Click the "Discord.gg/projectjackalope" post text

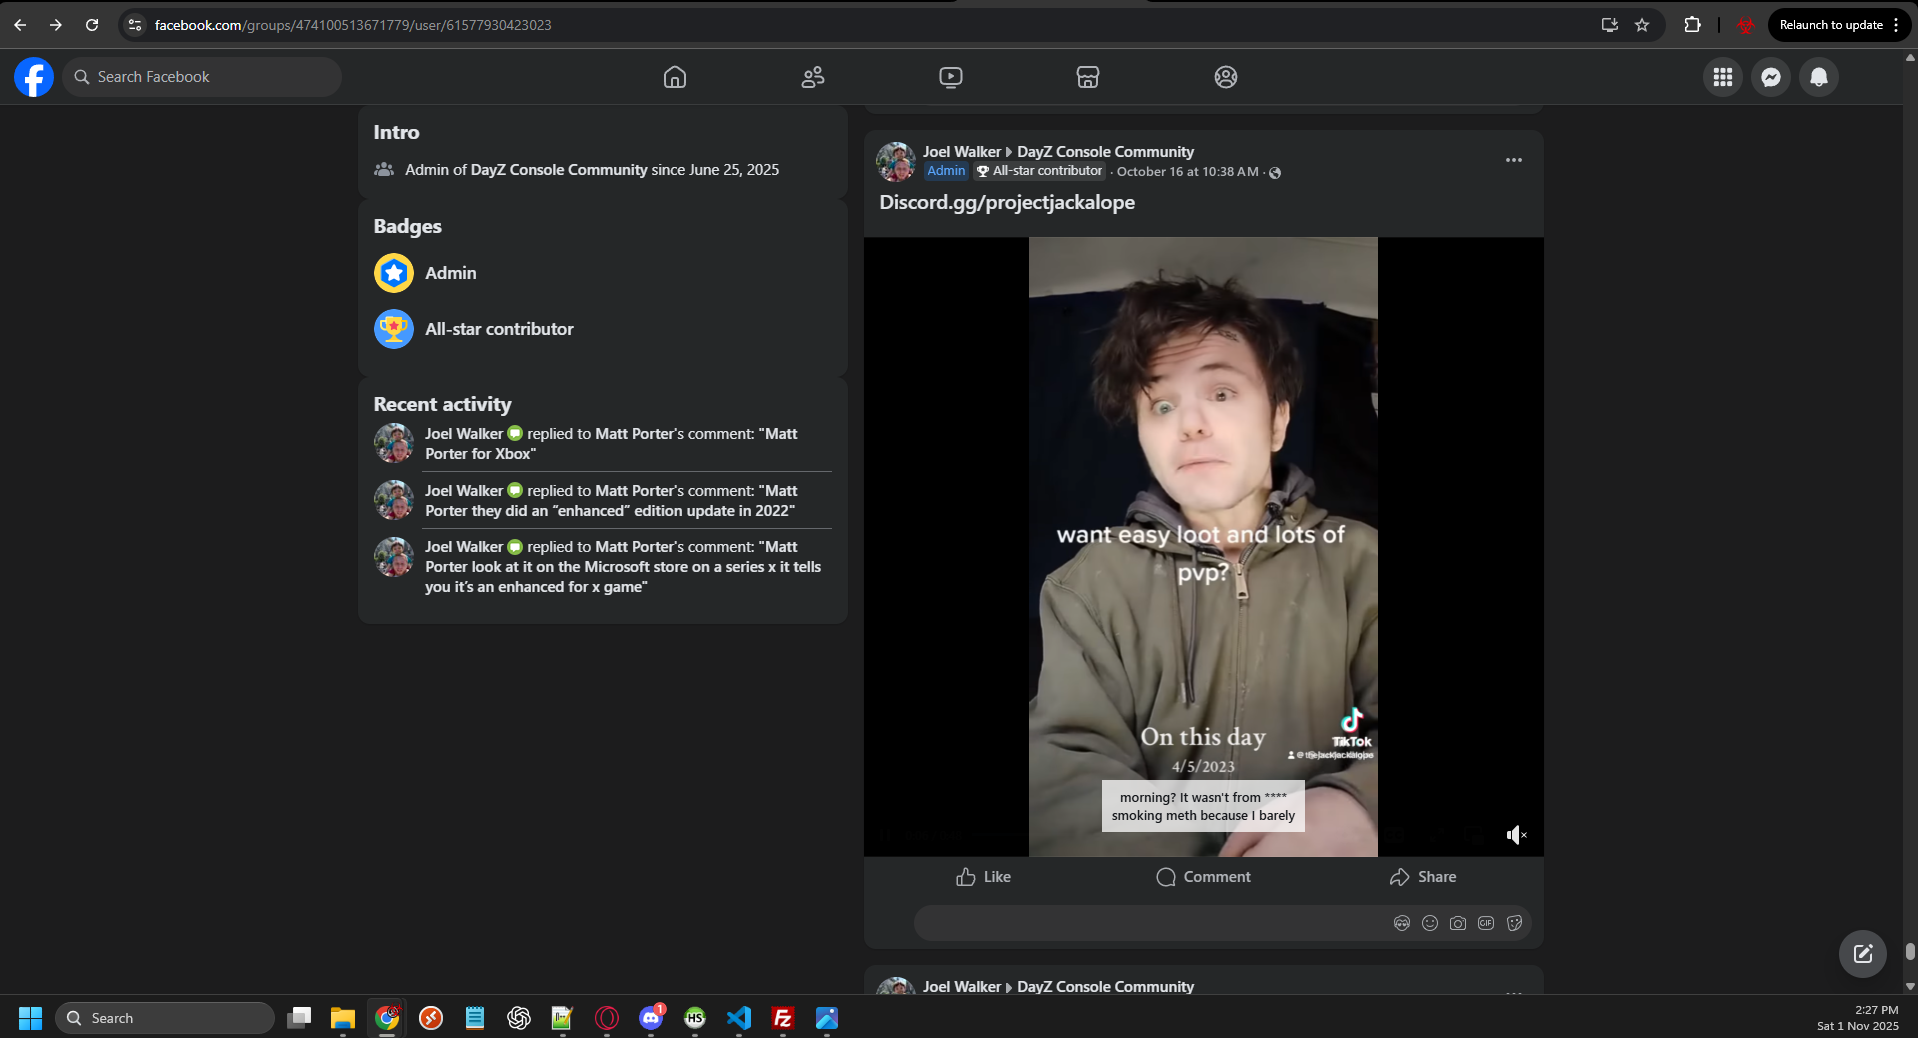point(1007,202)
